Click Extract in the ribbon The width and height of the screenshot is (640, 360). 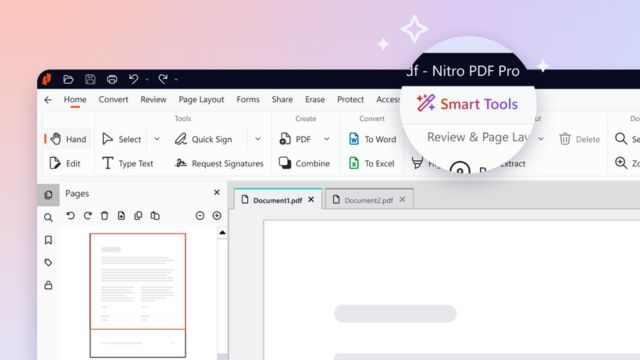coord(513,164)
